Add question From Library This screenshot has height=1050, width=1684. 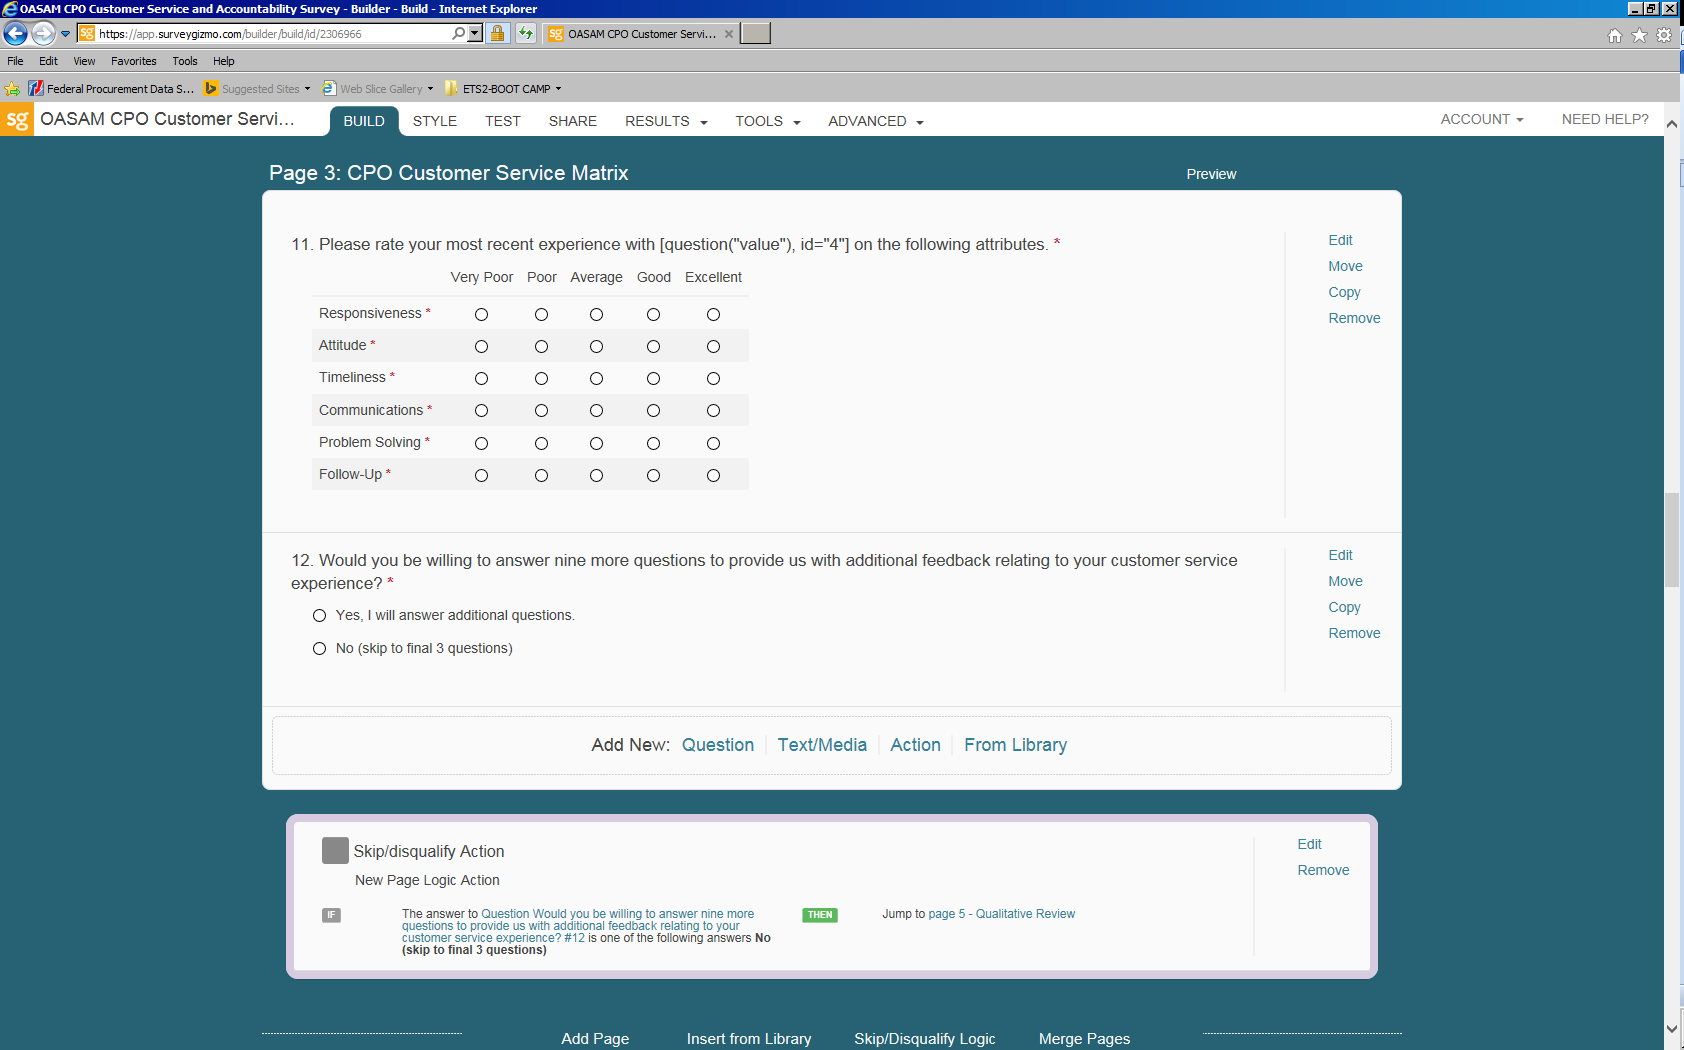tap(1015, 745)
